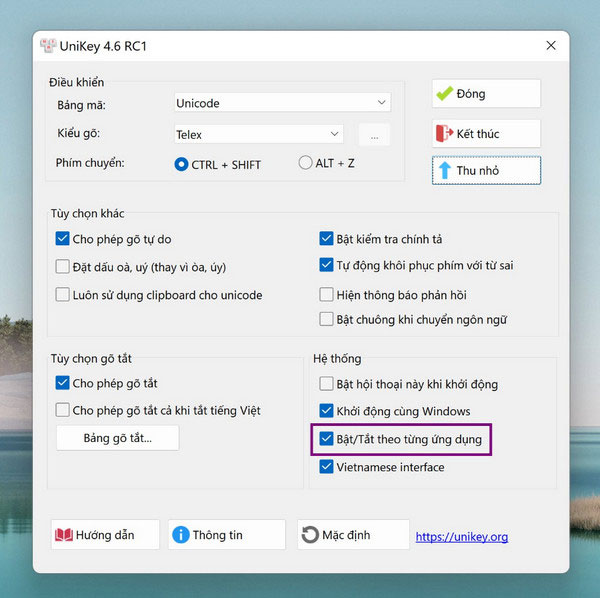The image size is (600, 598).
Task: Click the UniKey app icon in title bar
Action: [48, 46]
